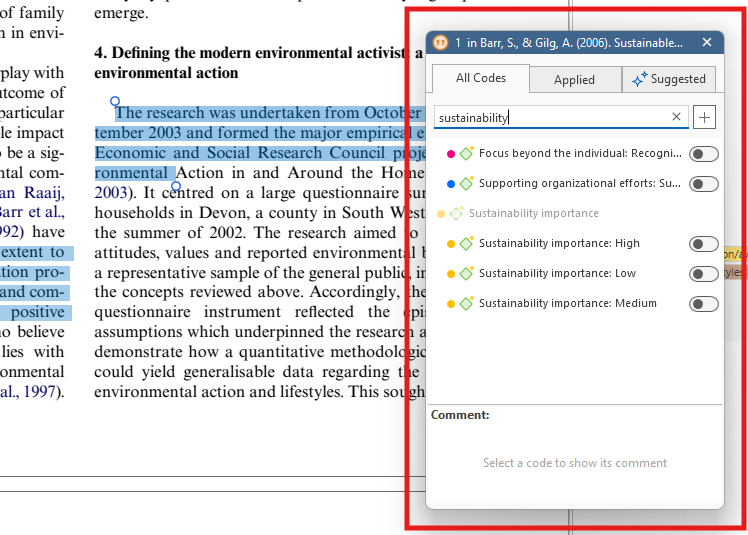Click heading '4. Defining the modern environmental activist'
The image size is (748, 535).
pyautogui.click(x=251, y=52)
